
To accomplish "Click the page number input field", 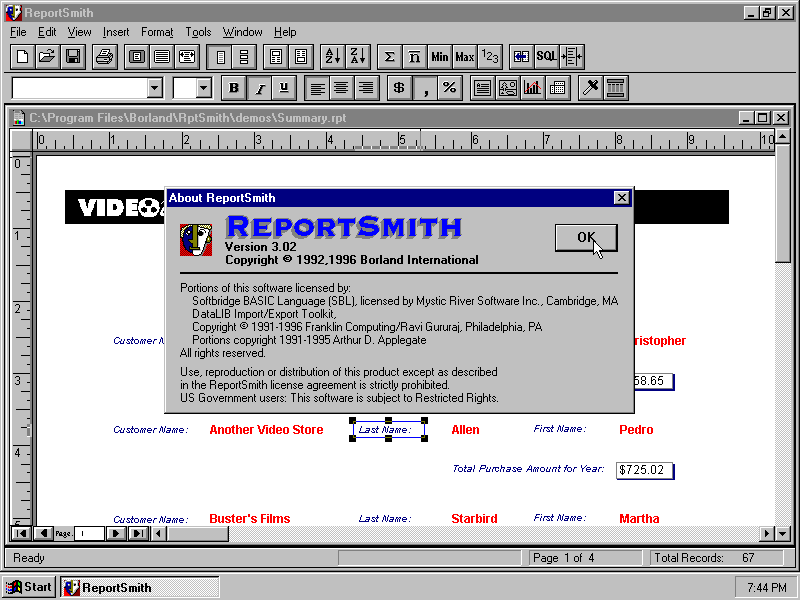I will pos(89,534).
